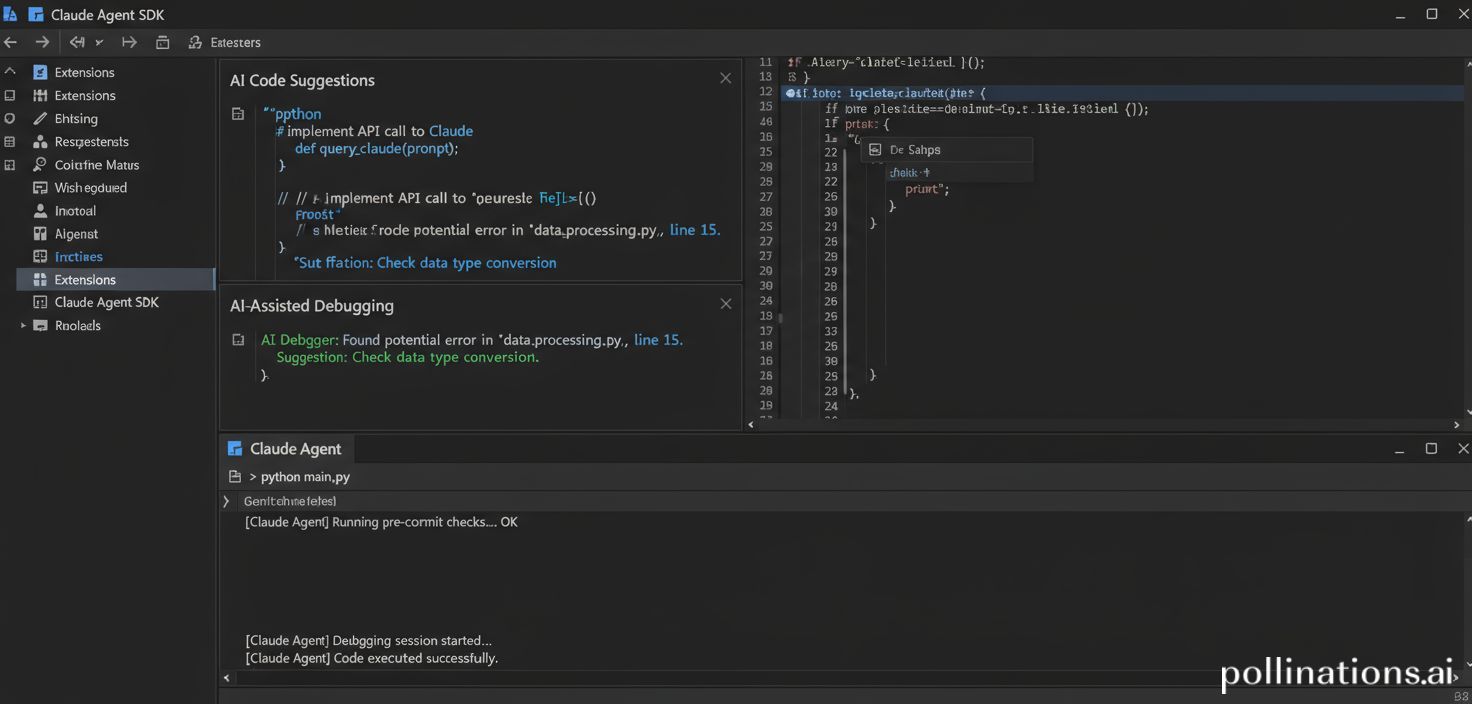
Task: Click the search icon beside Coiatme Matus
Action: [40, 165]
